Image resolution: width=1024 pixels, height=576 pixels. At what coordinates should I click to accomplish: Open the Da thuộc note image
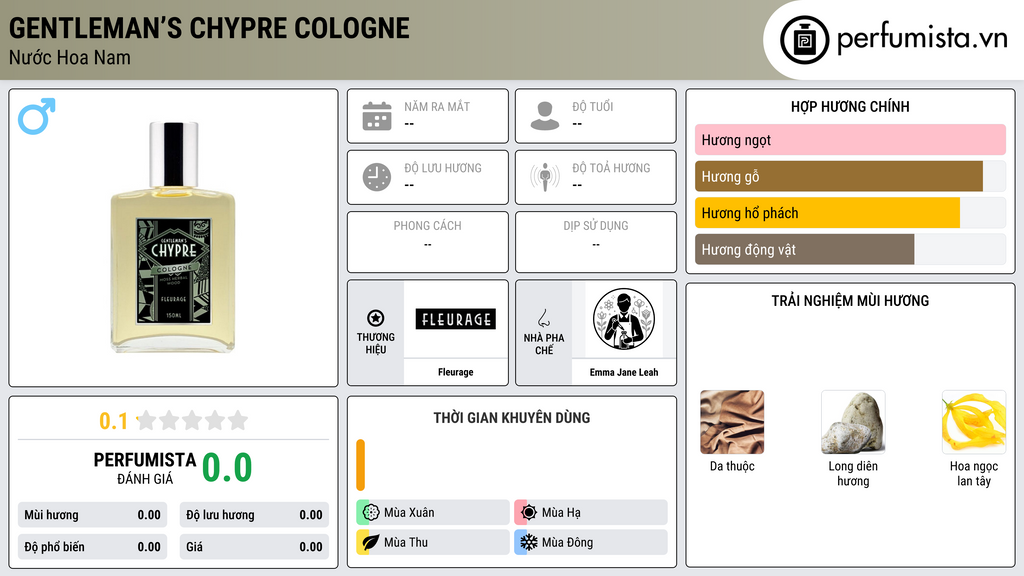tap(732, 422)
